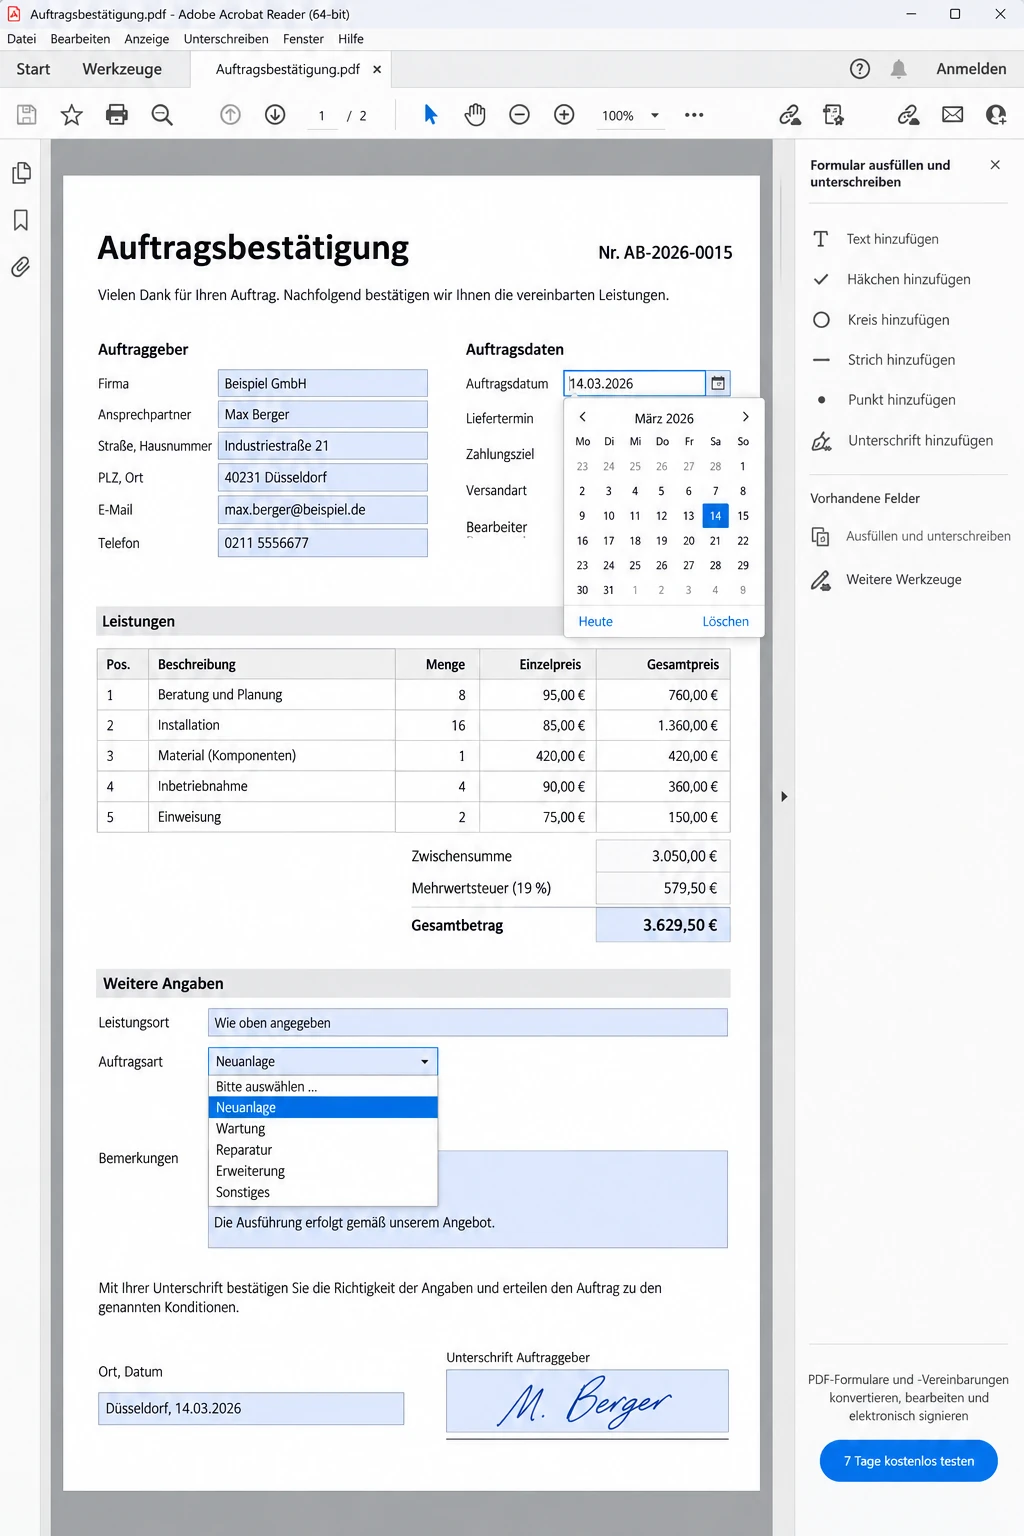1024x1536 pixels.
Task: Open the zoom level 100% dropdown
Action: tap(655, 115)
